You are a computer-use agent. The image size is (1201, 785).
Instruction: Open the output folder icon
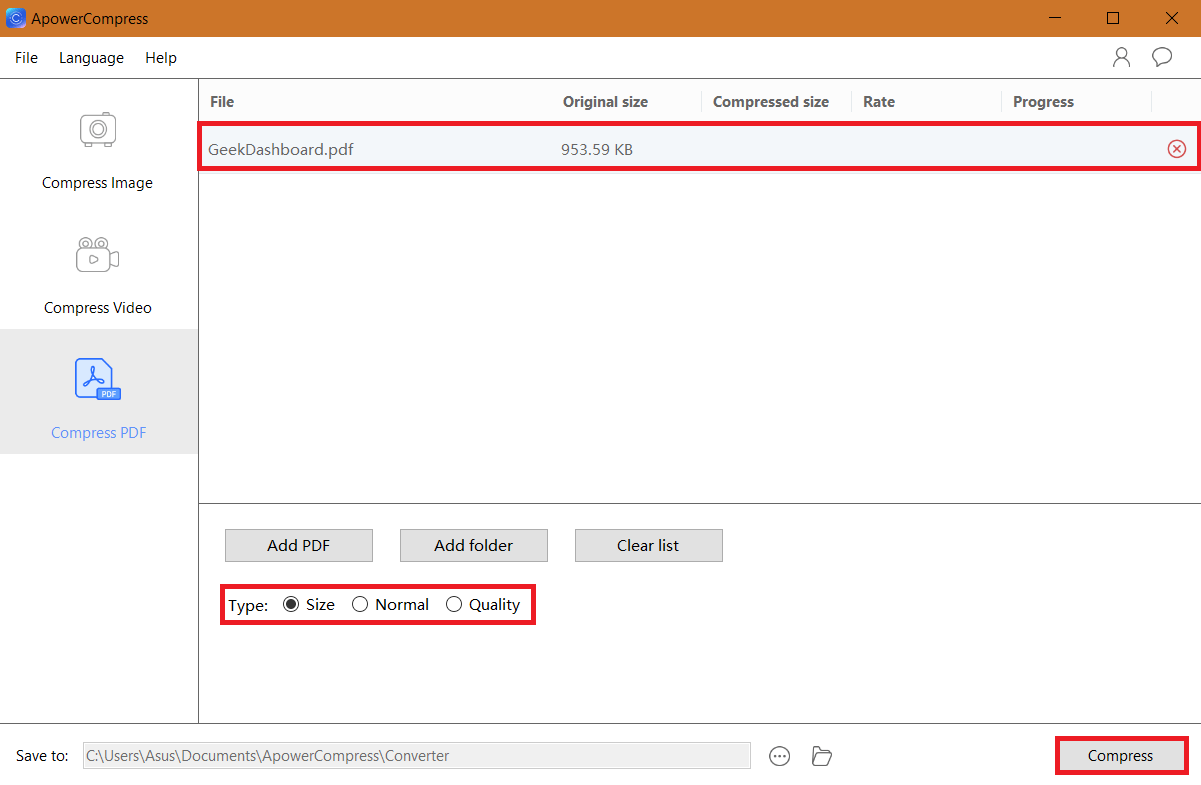pos(821,756)
